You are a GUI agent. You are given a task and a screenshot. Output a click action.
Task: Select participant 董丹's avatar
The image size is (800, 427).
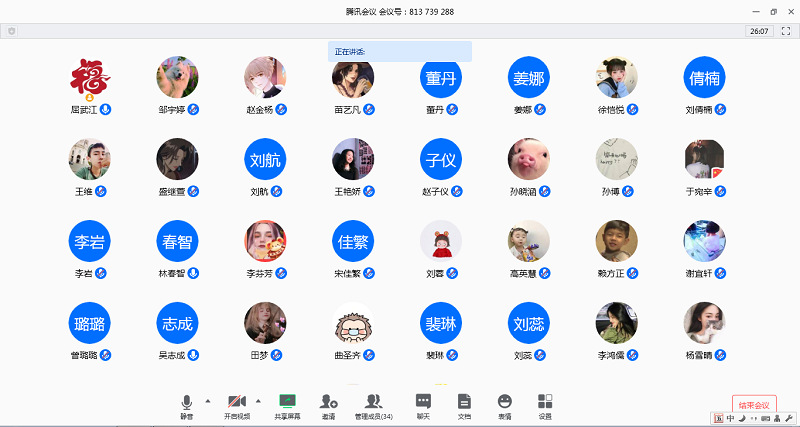(x=441, y=76)
